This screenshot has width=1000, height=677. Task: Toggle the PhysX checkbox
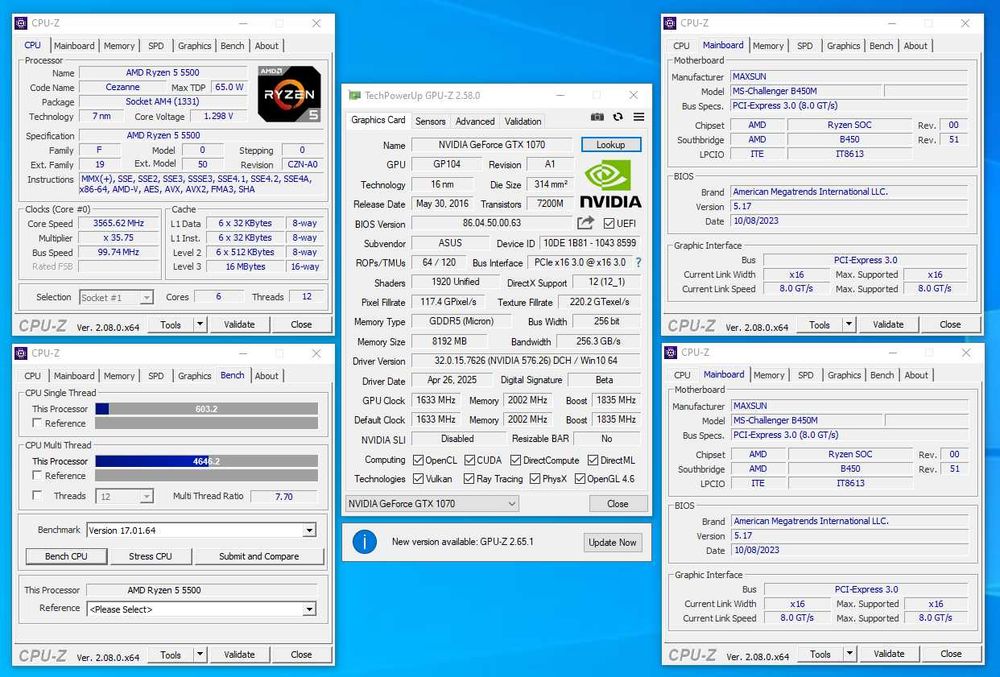[x=534, y=478]
